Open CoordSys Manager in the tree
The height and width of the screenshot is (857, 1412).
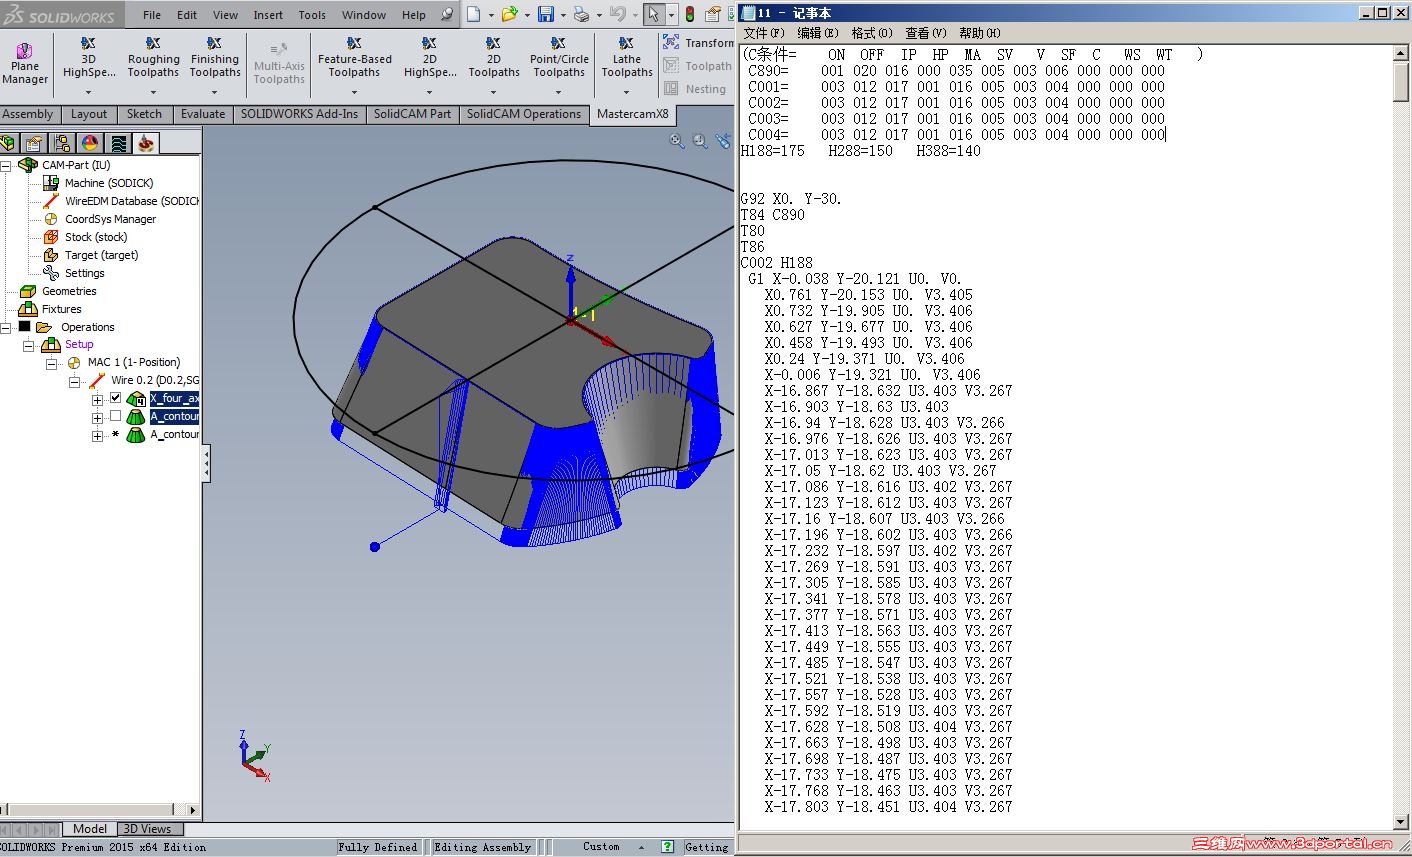pos(100,219)
